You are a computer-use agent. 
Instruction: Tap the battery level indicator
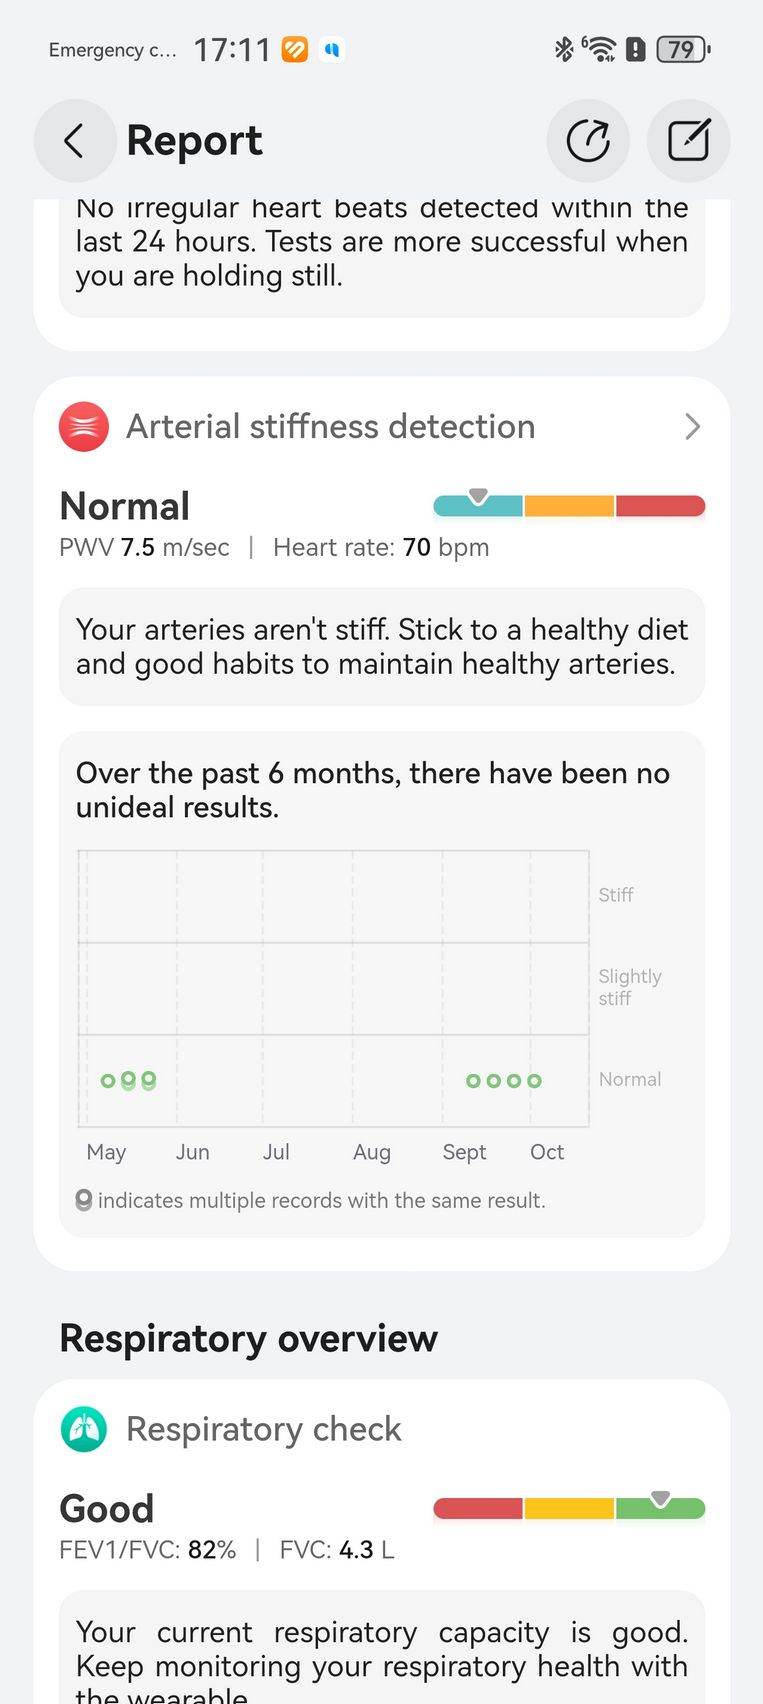coord(683,49)
